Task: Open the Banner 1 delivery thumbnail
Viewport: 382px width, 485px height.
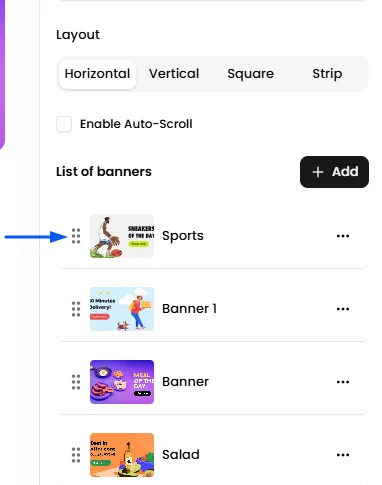Action: click(122, 309)
